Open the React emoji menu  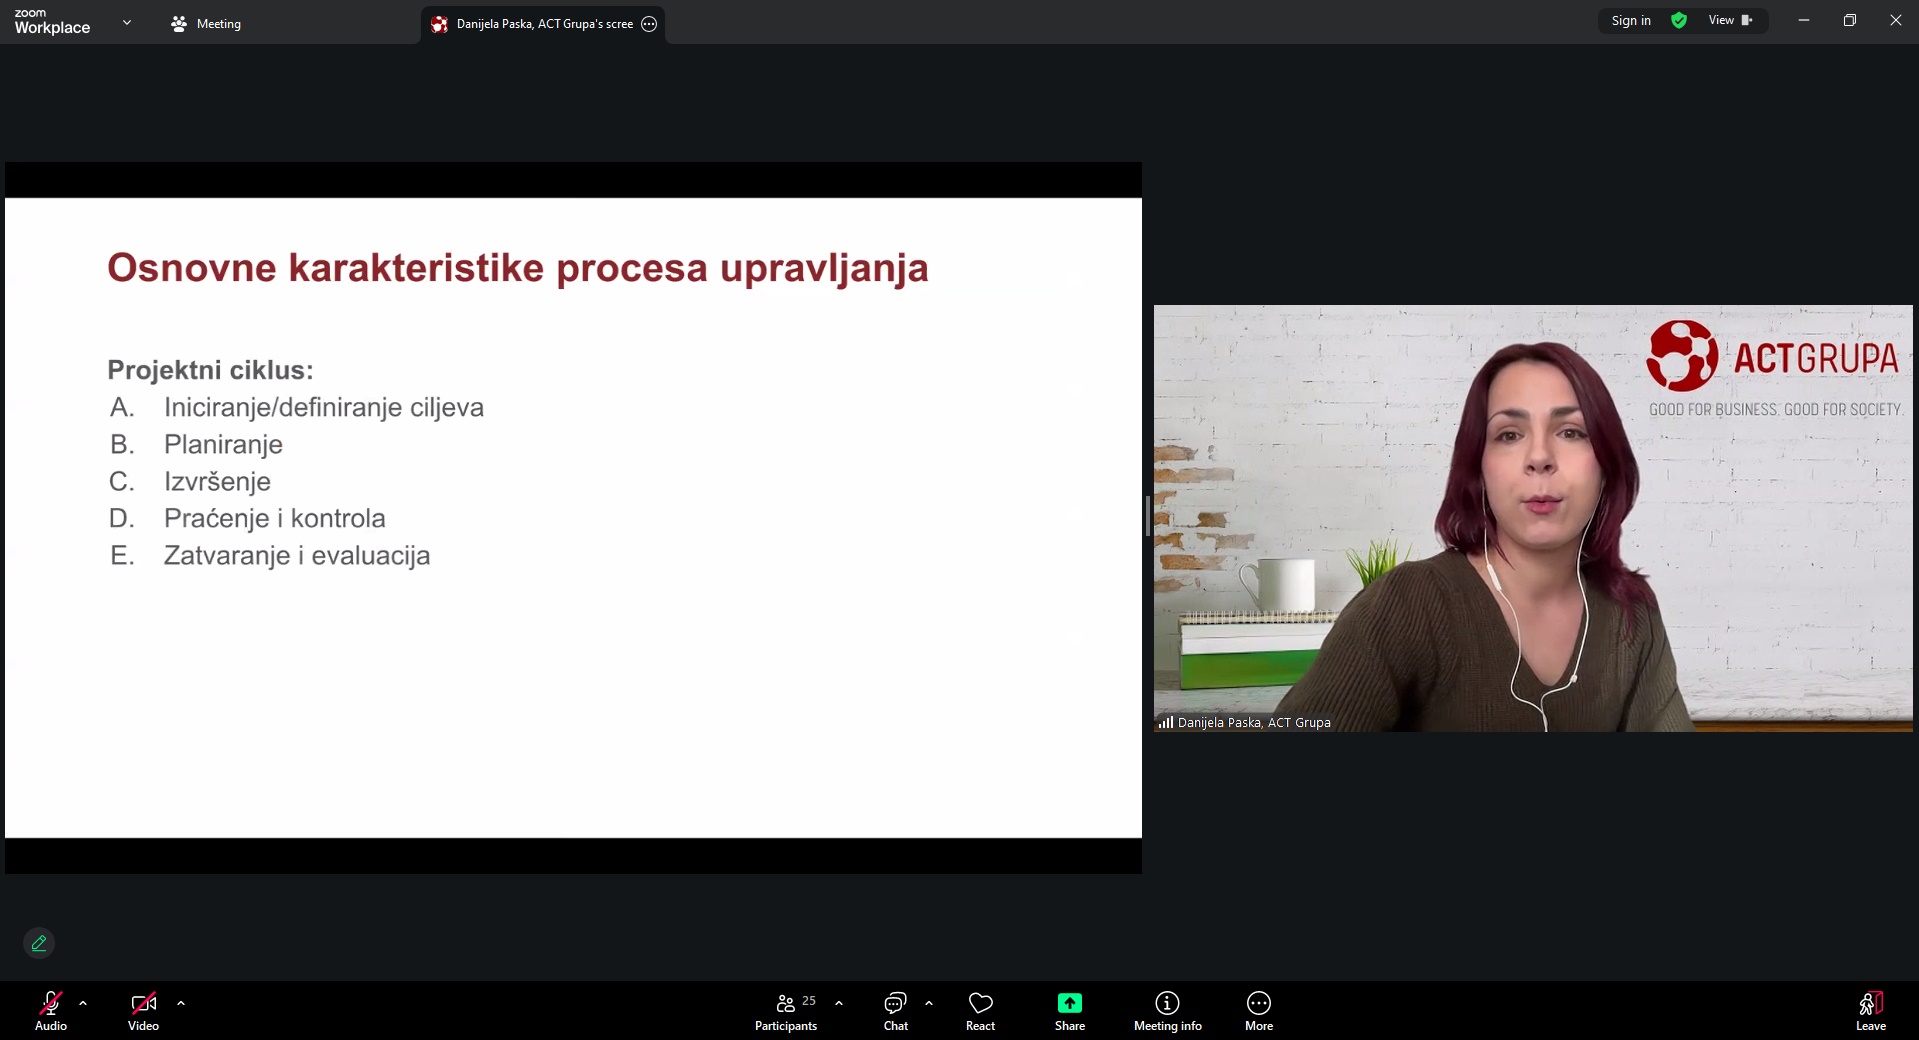980,1010
